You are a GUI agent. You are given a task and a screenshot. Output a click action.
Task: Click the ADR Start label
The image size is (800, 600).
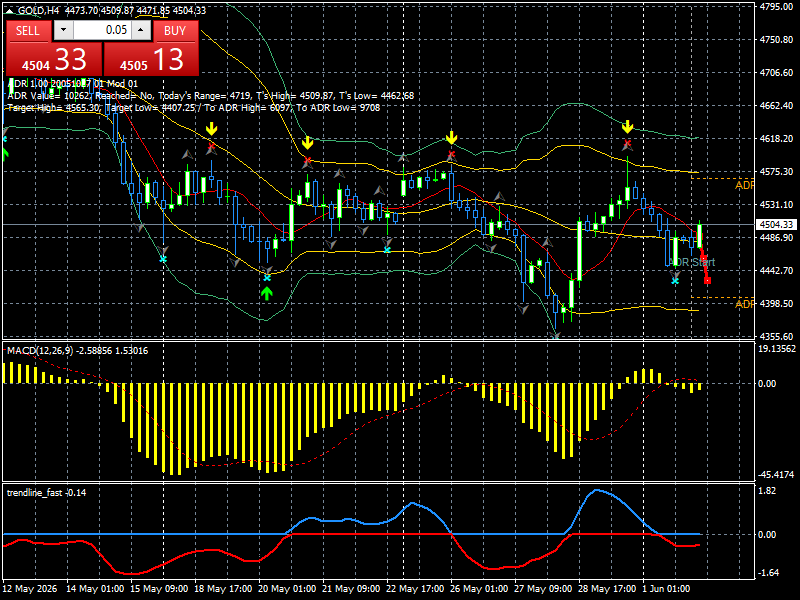coord(692,262)
